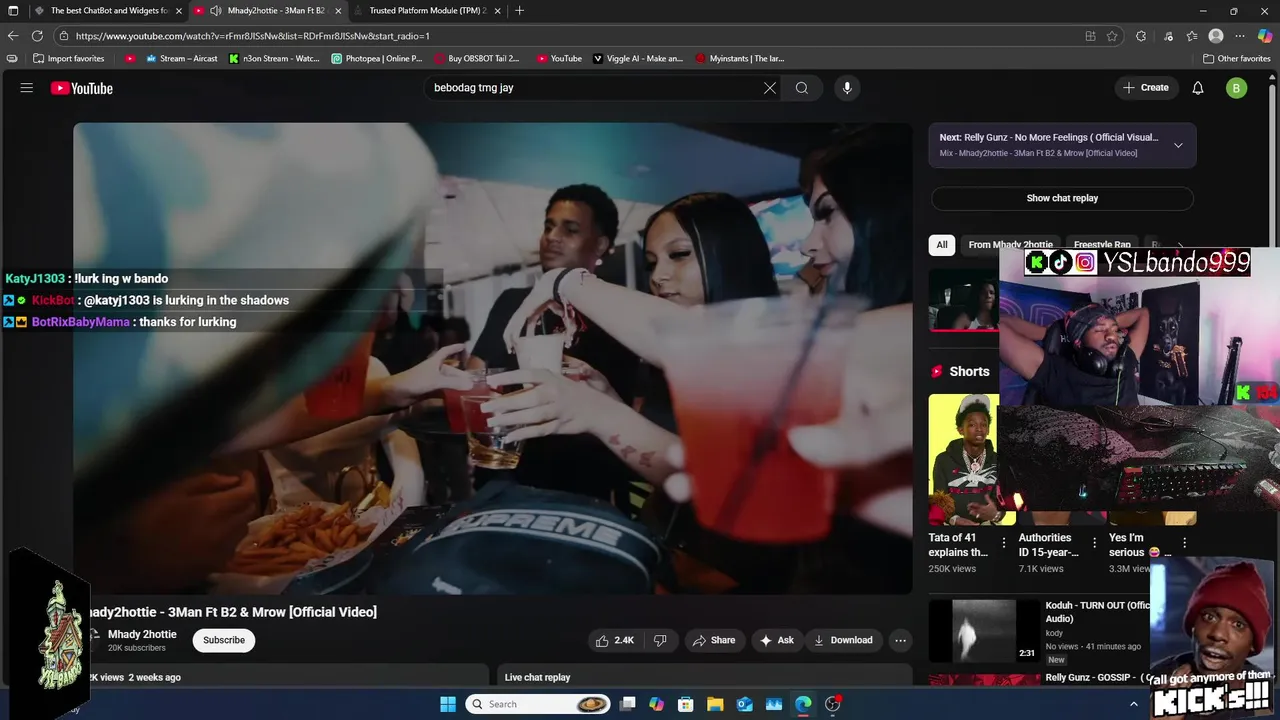Reload the page with refresh icon

[37, 36]
